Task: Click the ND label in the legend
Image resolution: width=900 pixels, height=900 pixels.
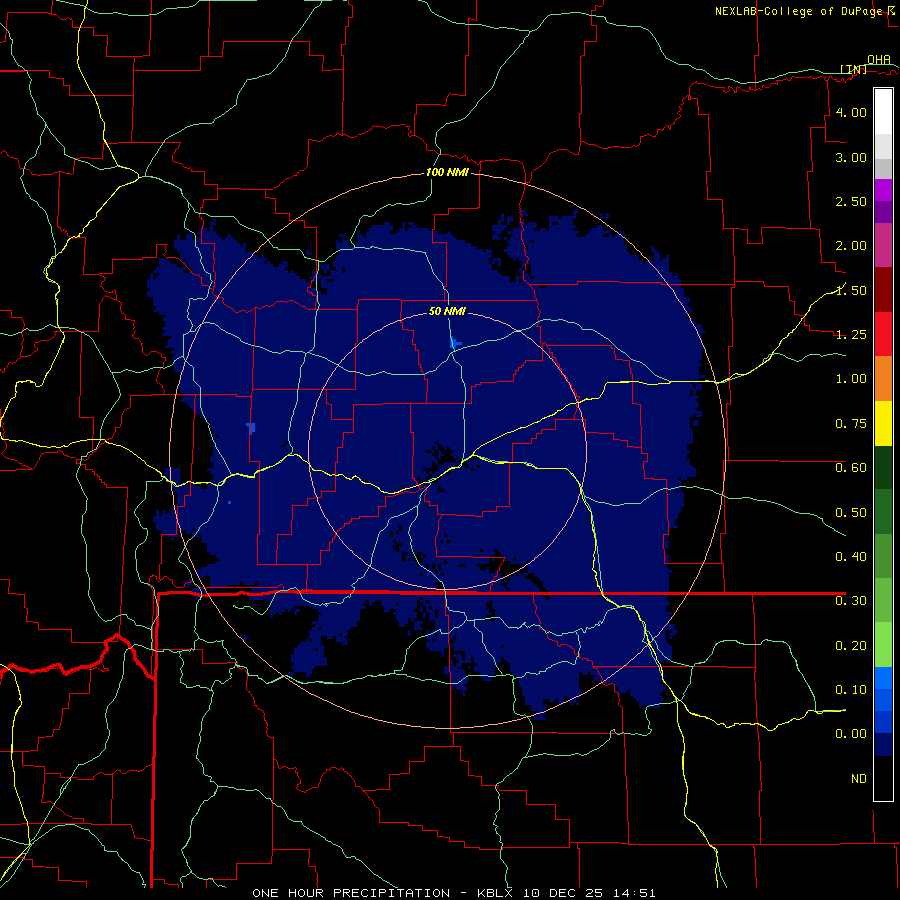Action: pos(859,779)
